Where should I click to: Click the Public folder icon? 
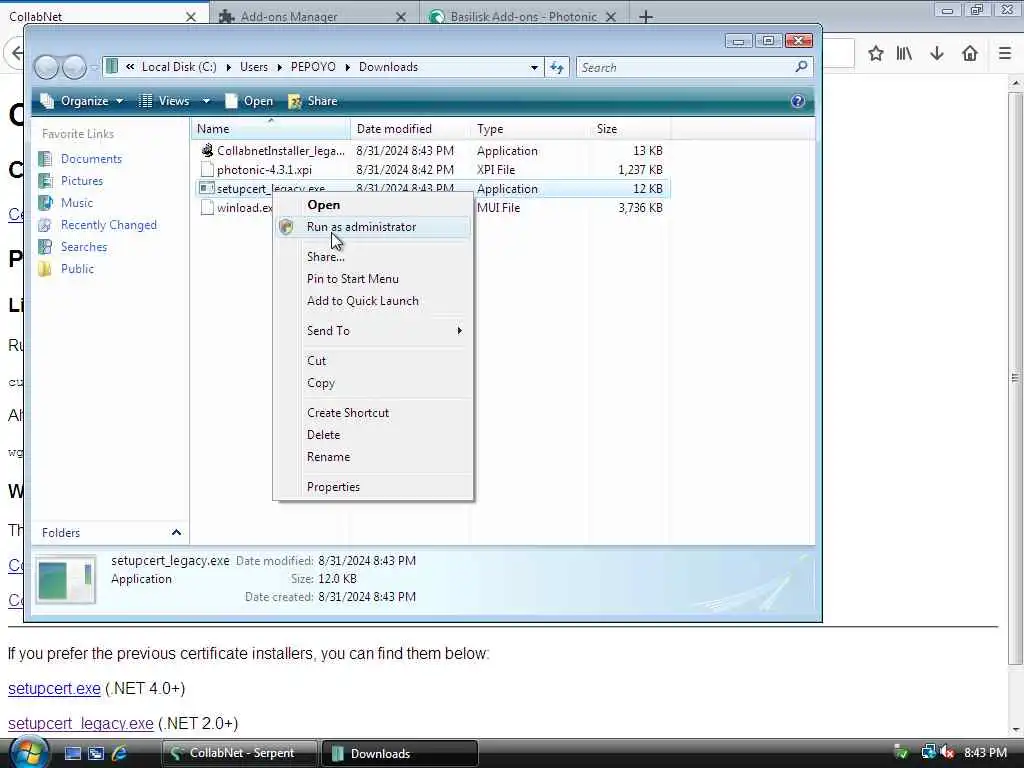click(x=45, y=269)
